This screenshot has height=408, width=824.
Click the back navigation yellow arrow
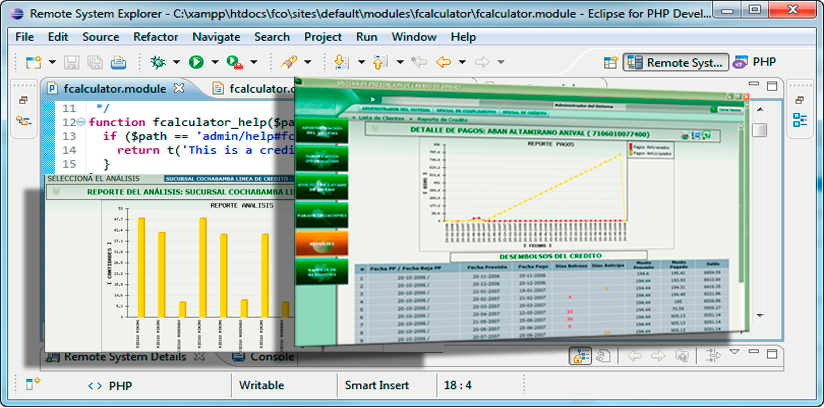(x=443, y=62)
